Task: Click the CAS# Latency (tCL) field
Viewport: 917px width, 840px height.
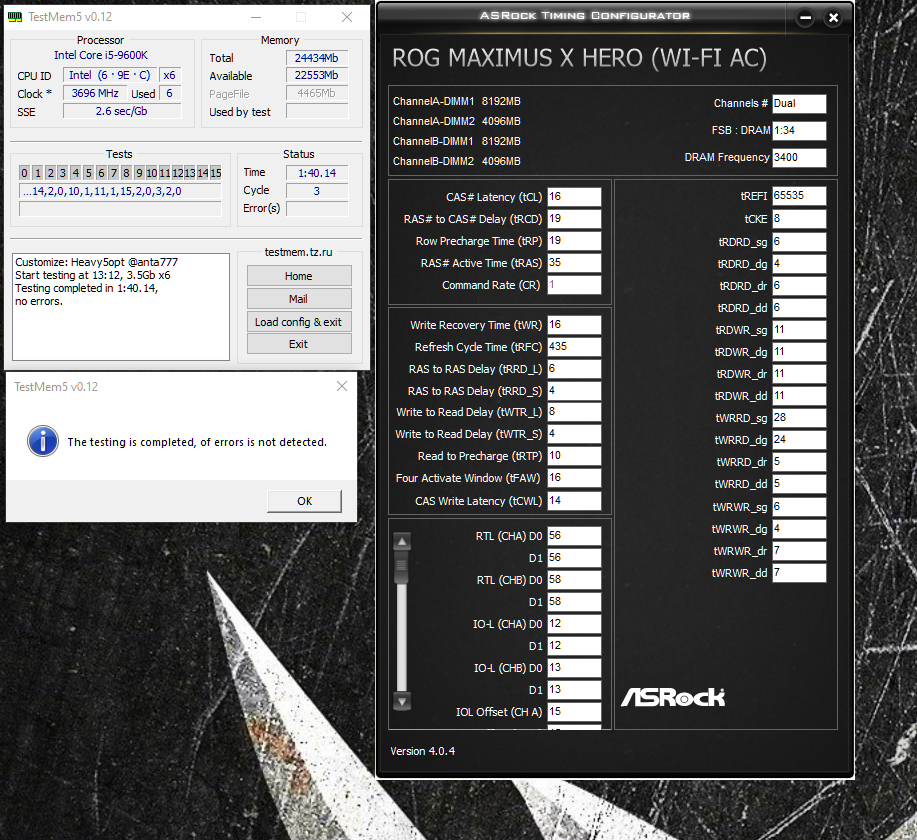Action: (574, 197)
